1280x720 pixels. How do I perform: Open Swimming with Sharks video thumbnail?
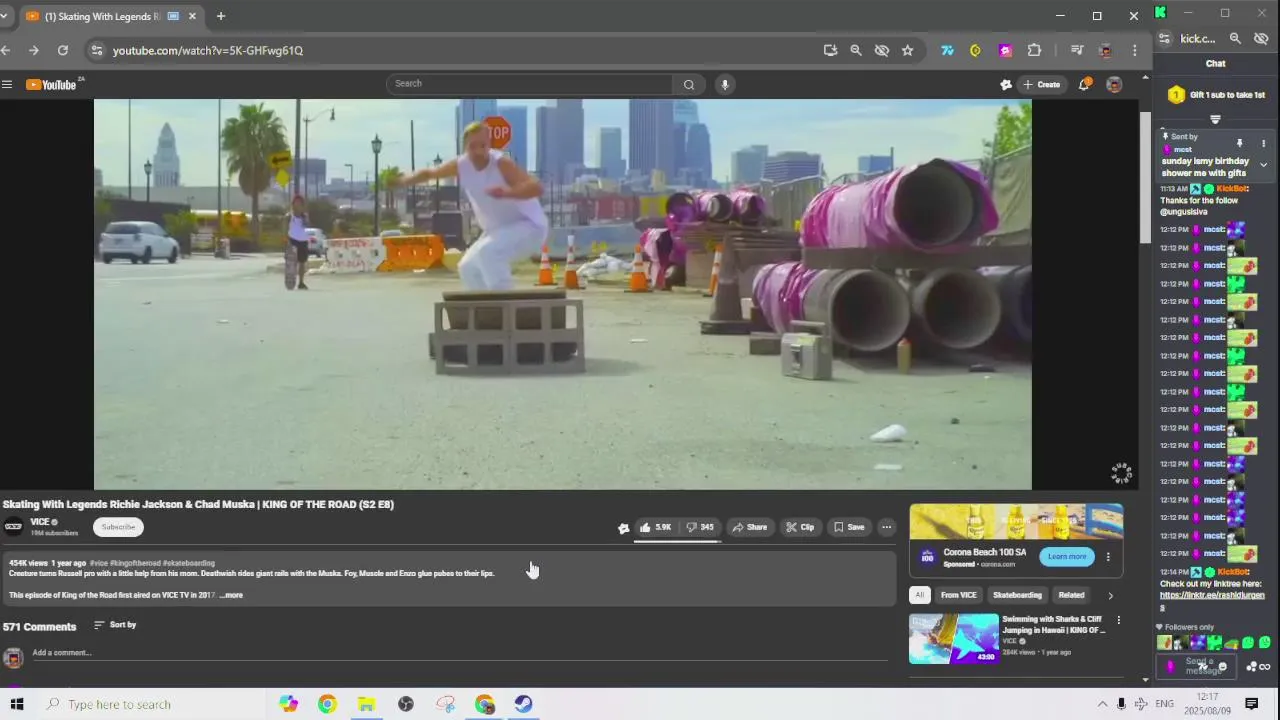tap(954, 638)
